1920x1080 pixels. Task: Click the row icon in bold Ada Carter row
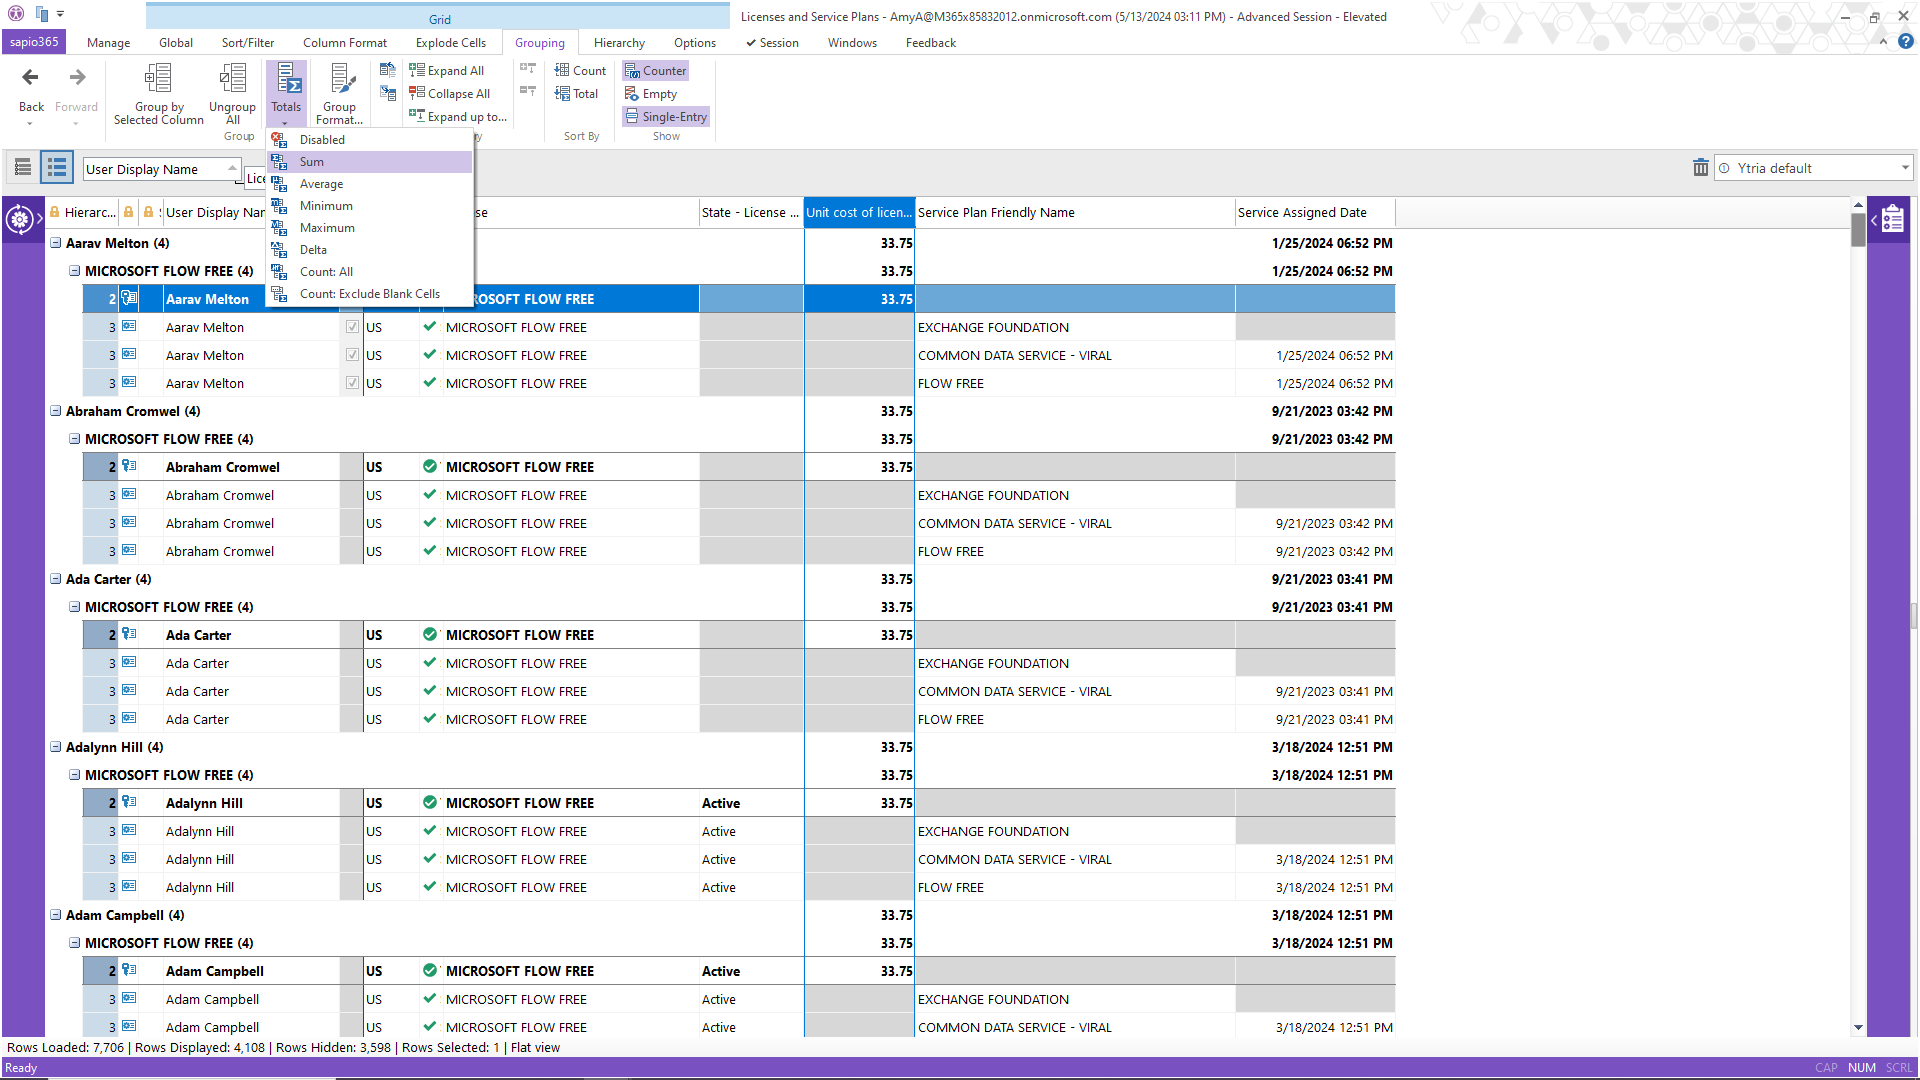(x=129, y=634)
